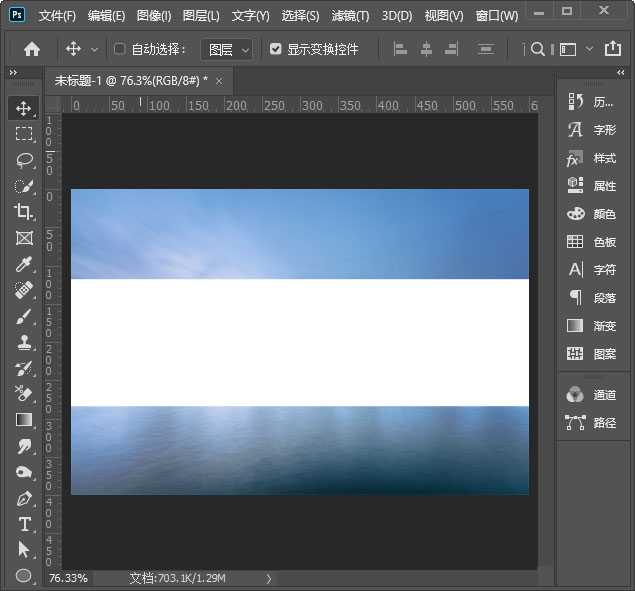Open the 通道 panel
The image size is (635, 591).
pos(592,395)
